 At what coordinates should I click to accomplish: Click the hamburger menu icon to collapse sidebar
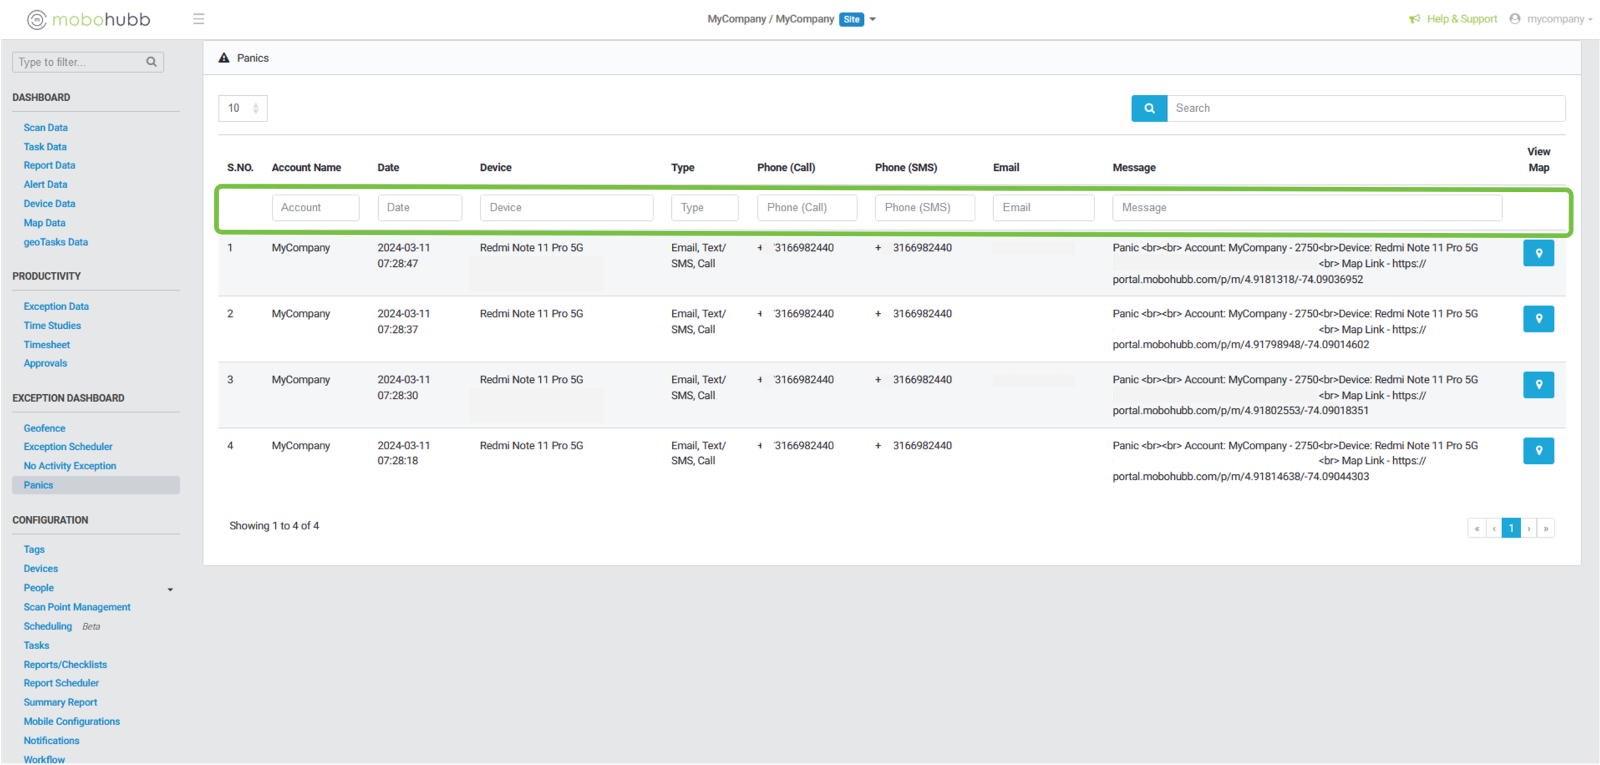click(198, 19)
